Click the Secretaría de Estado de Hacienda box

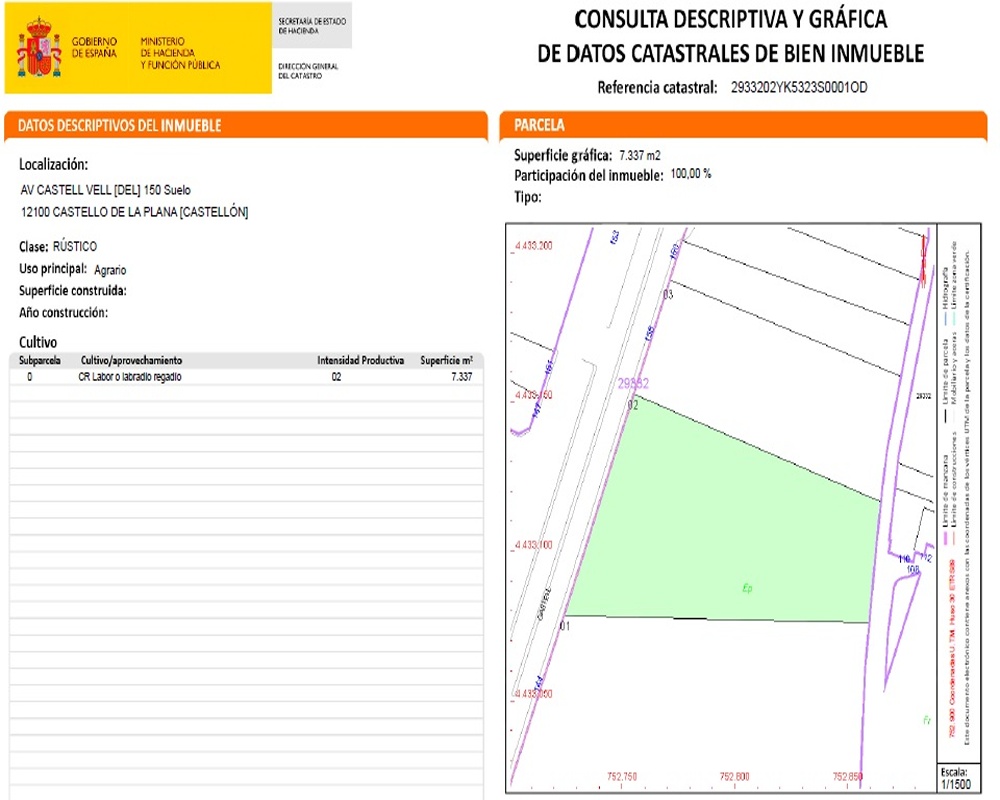[x=312, y=25]
